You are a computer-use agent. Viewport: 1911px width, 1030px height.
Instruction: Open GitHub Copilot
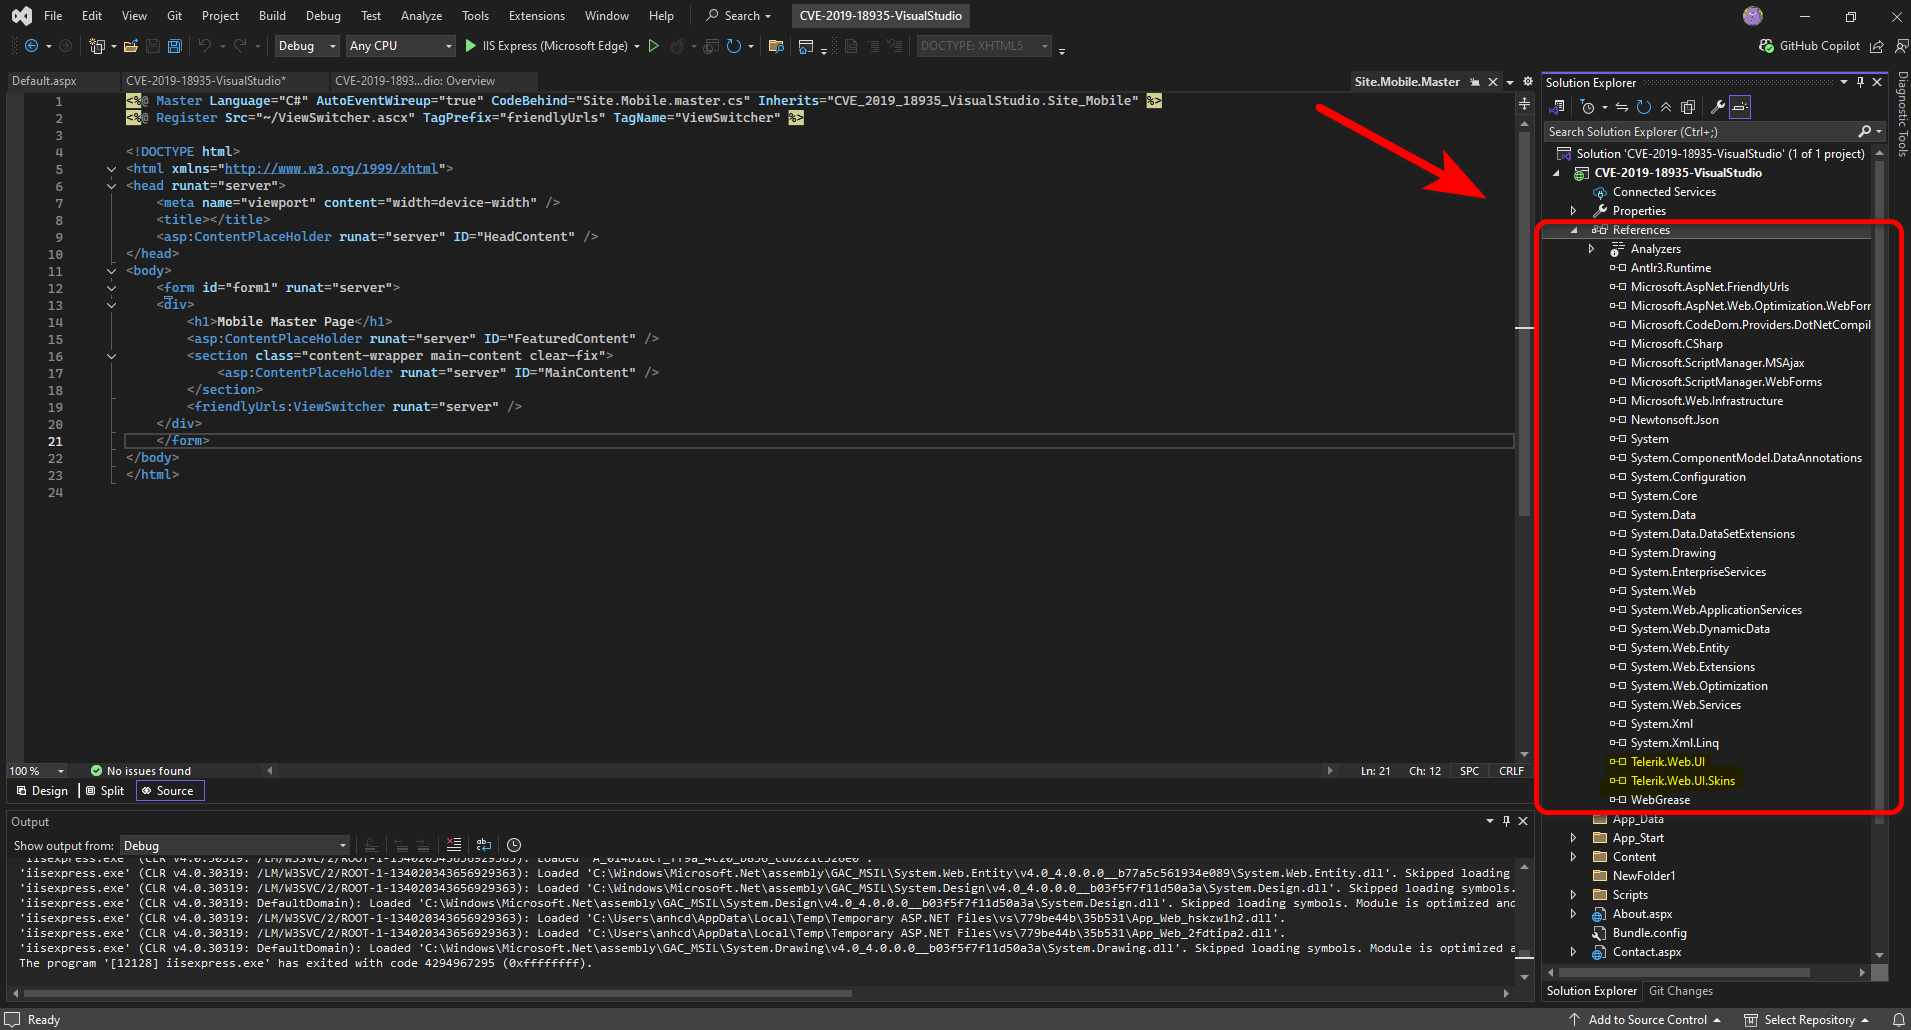1809,46
